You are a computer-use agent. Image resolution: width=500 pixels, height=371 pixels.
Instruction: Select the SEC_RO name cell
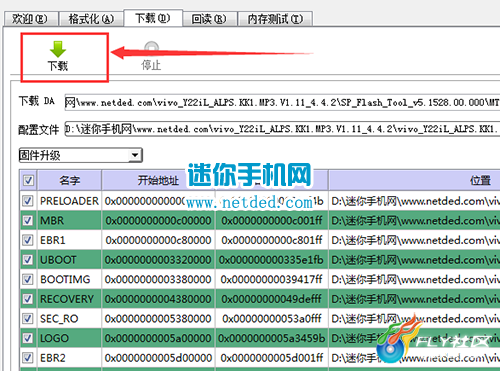click(x=69, y=319)
